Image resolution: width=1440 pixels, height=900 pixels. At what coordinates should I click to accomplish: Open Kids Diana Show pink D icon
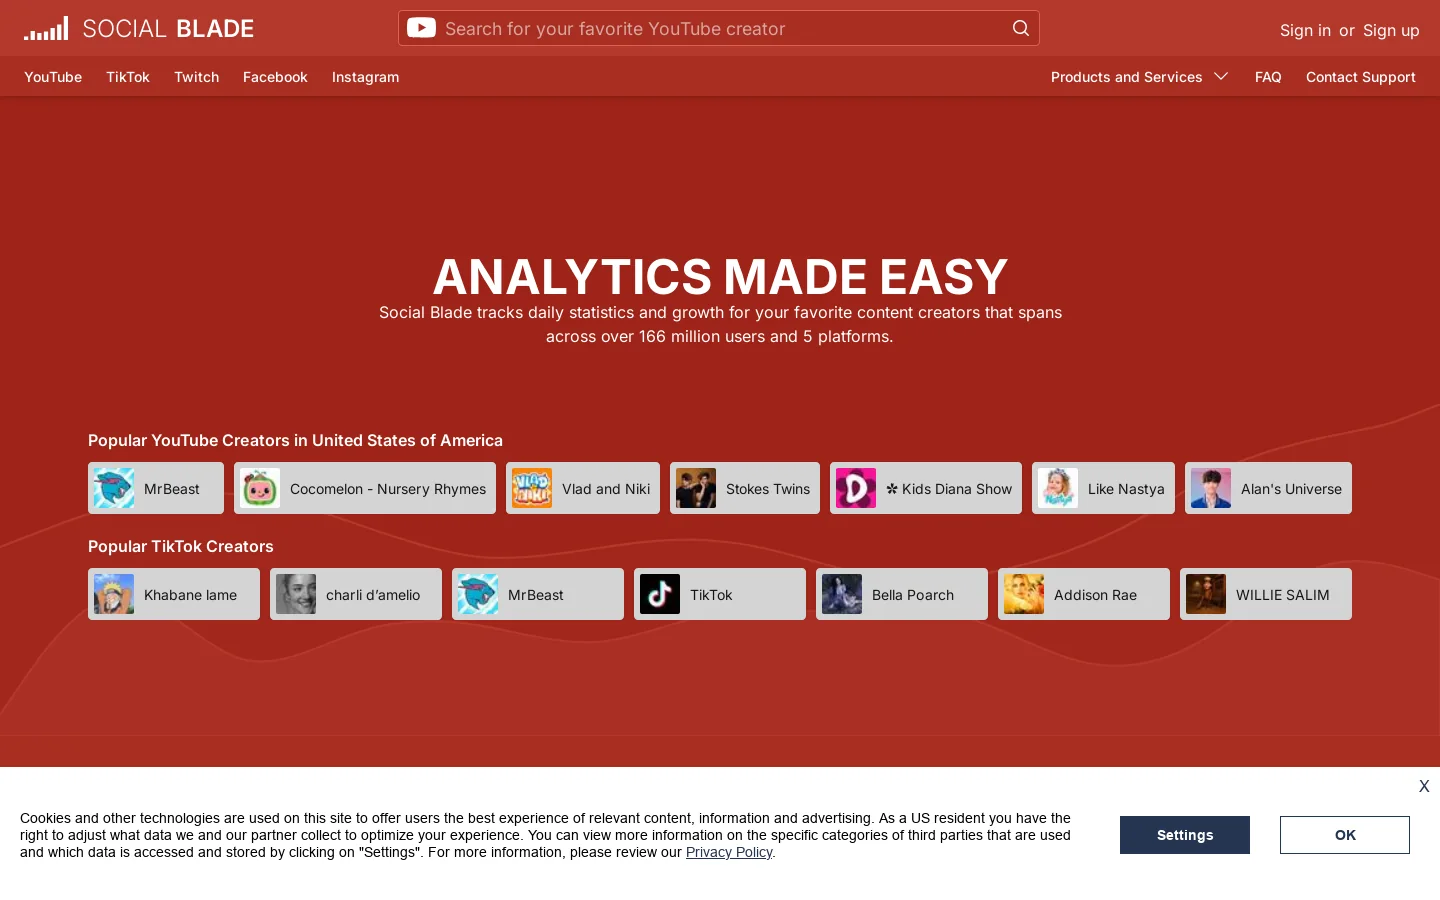(x=856, y=488)
